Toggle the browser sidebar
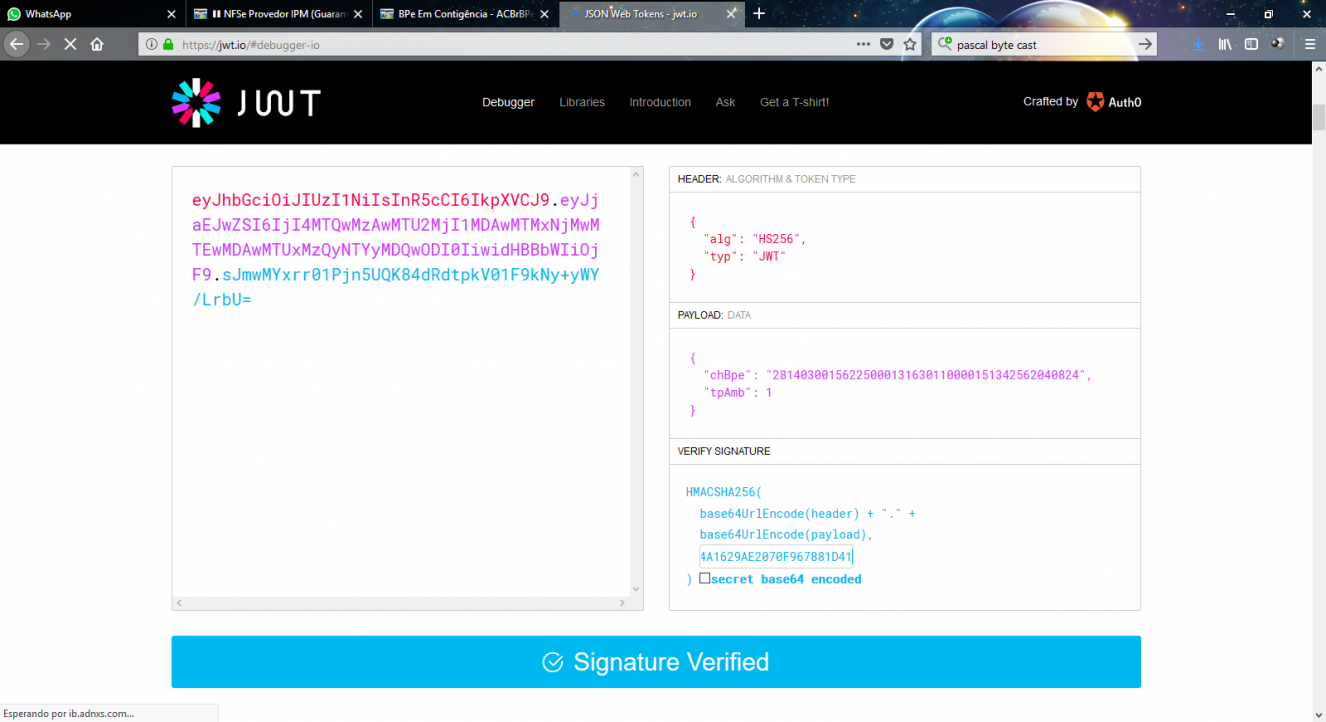 [1251, 44]
